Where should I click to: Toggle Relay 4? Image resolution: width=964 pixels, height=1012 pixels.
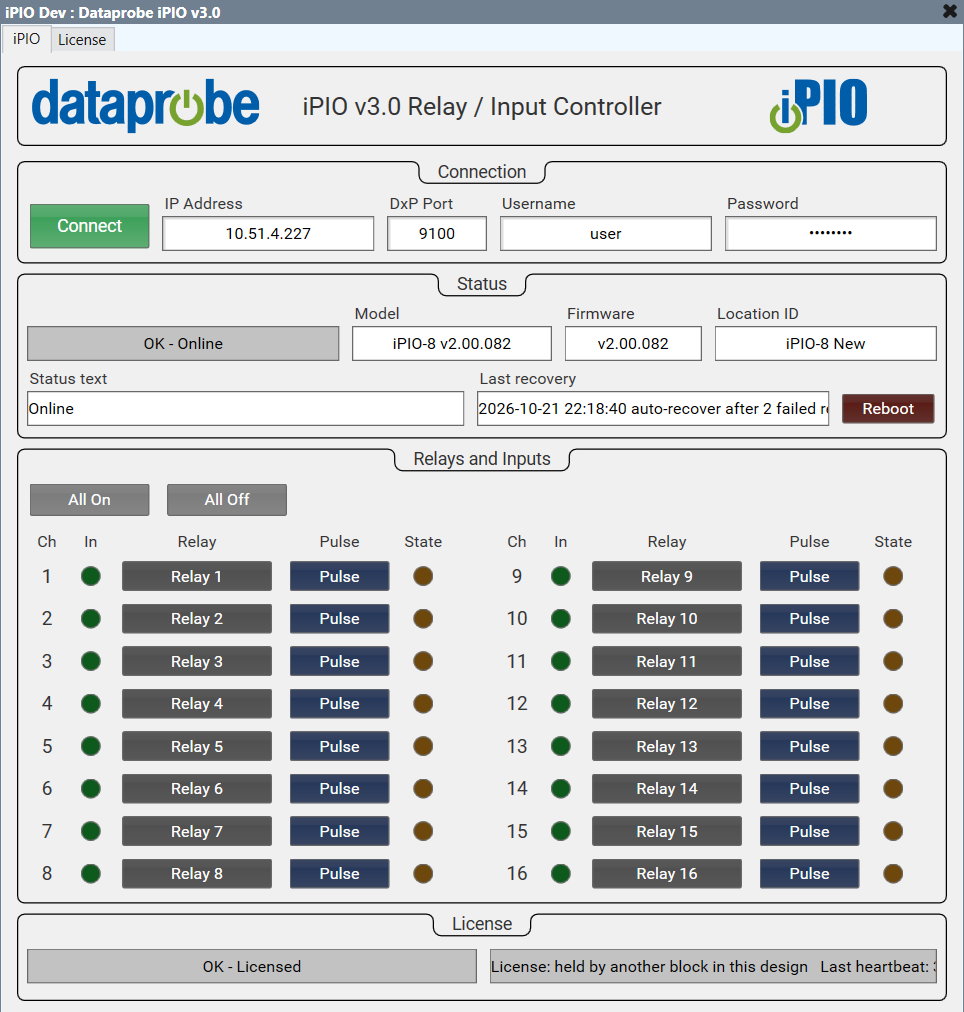197,703
